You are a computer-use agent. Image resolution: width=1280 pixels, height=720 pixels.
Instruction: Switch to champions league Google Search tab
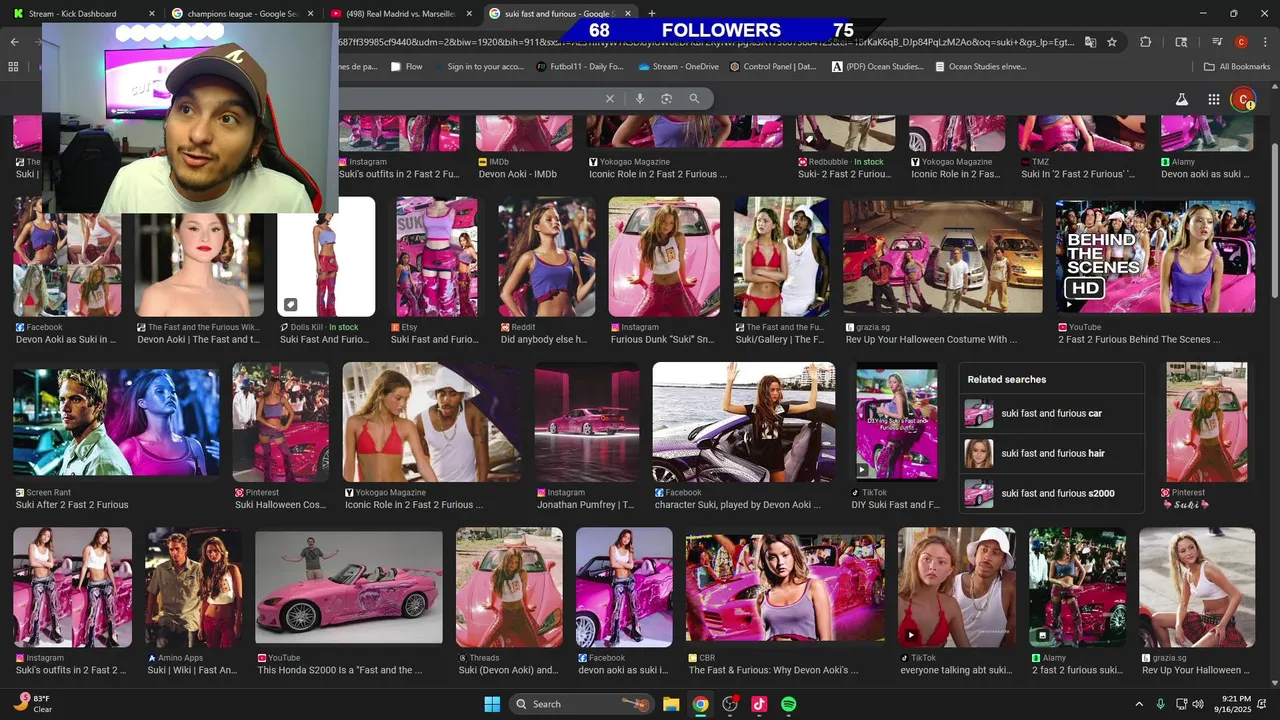coord(241,14)
